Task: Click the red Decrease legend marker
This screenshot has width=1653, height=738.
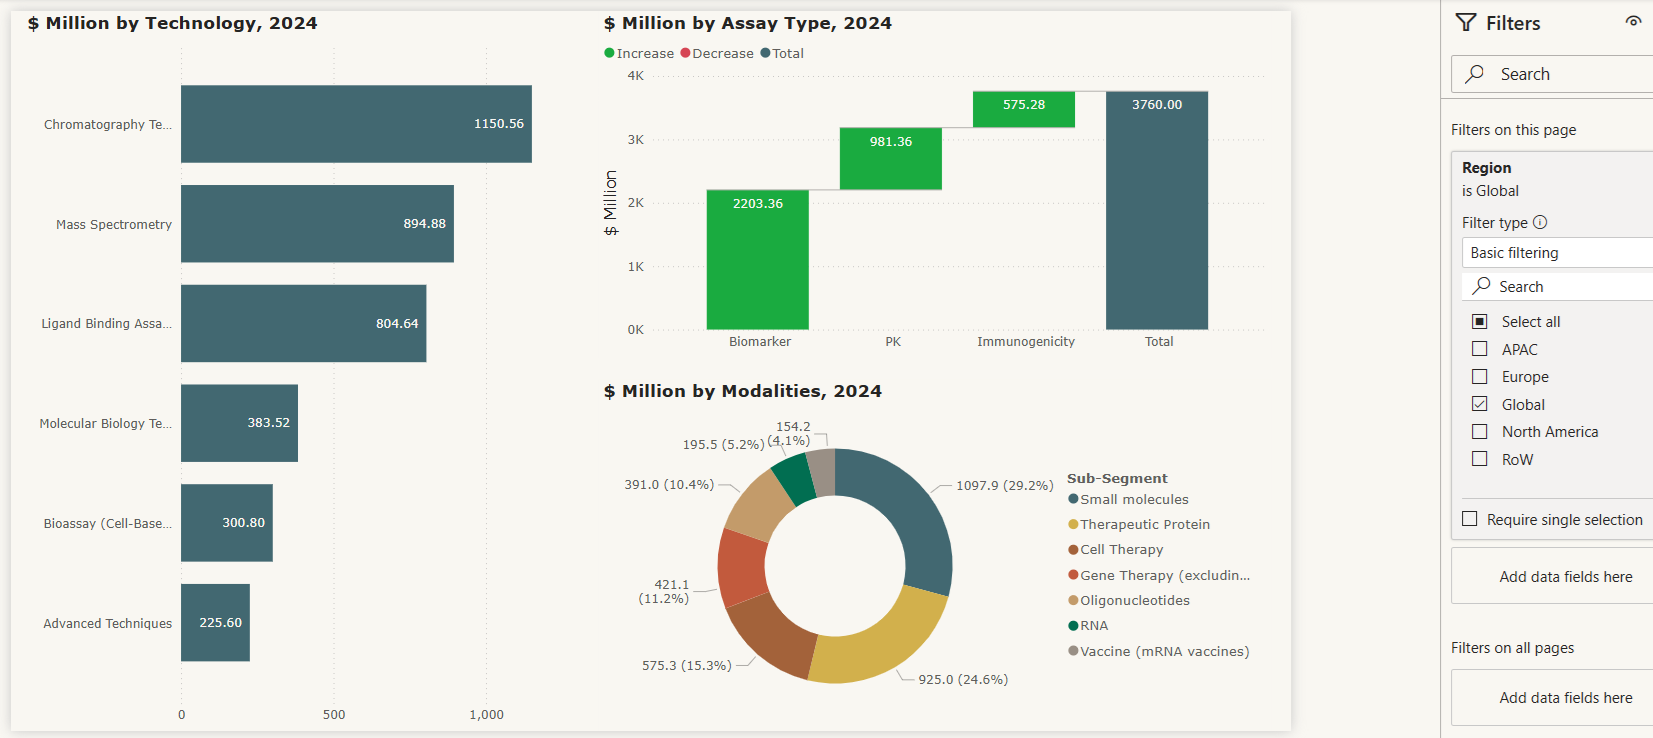Action: coord(685,53)
